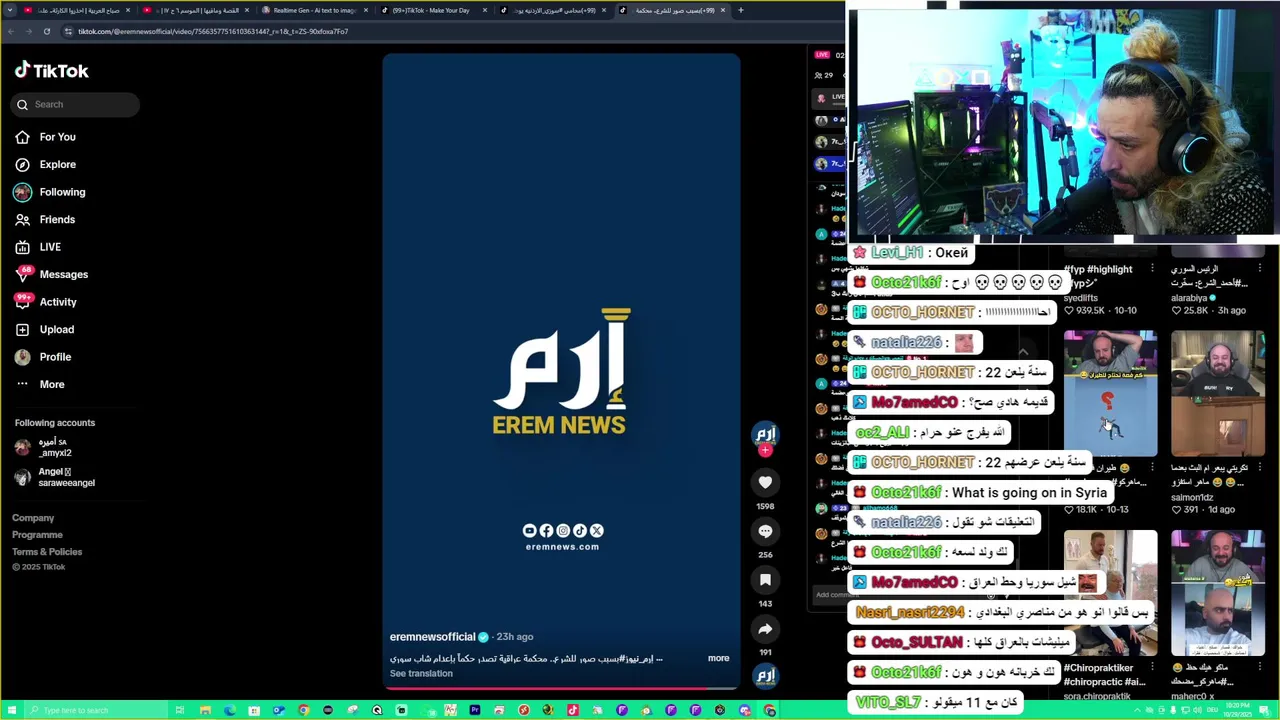Open the syedlifts video options menu

(x=1152, y=269)
